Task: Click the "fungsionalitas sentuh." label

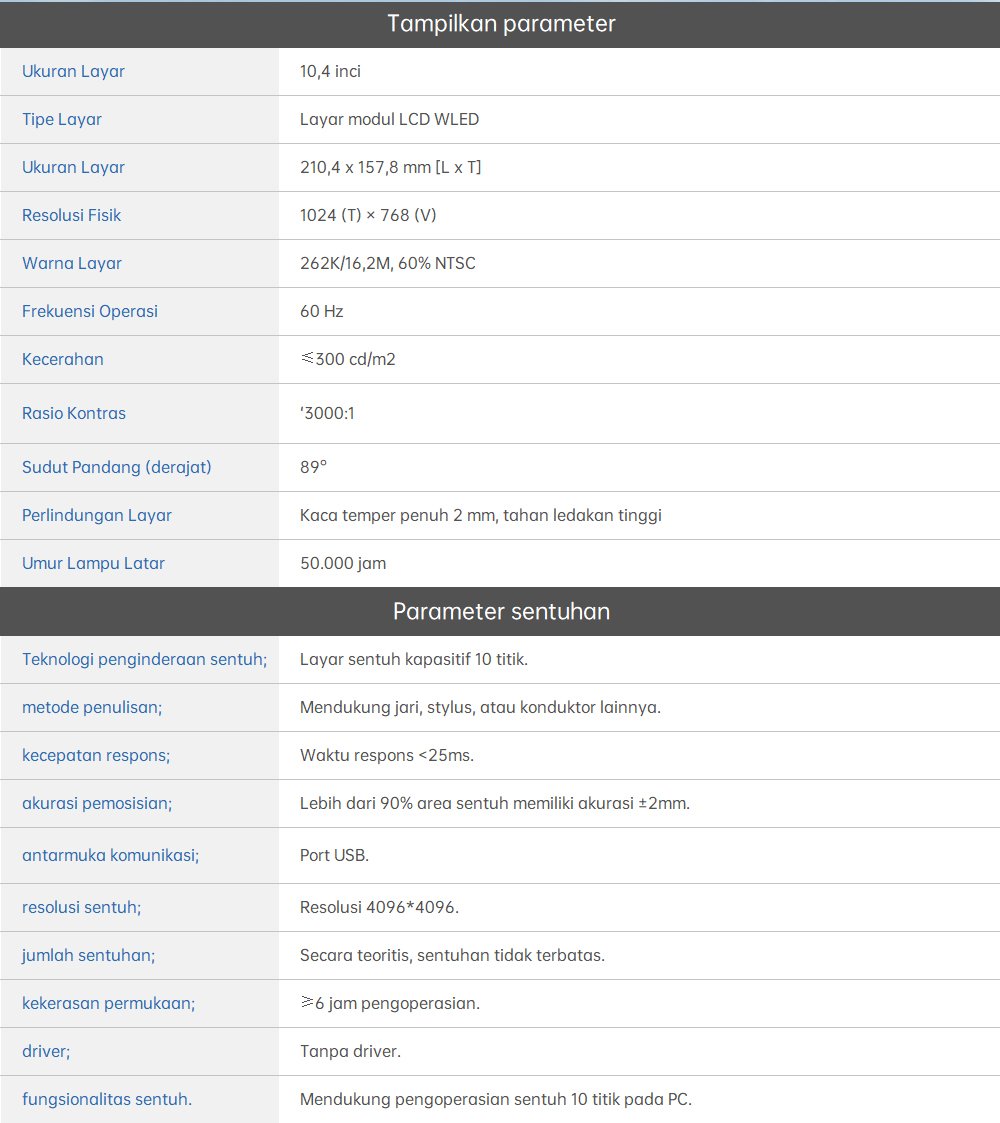Action: (107, 1099)
